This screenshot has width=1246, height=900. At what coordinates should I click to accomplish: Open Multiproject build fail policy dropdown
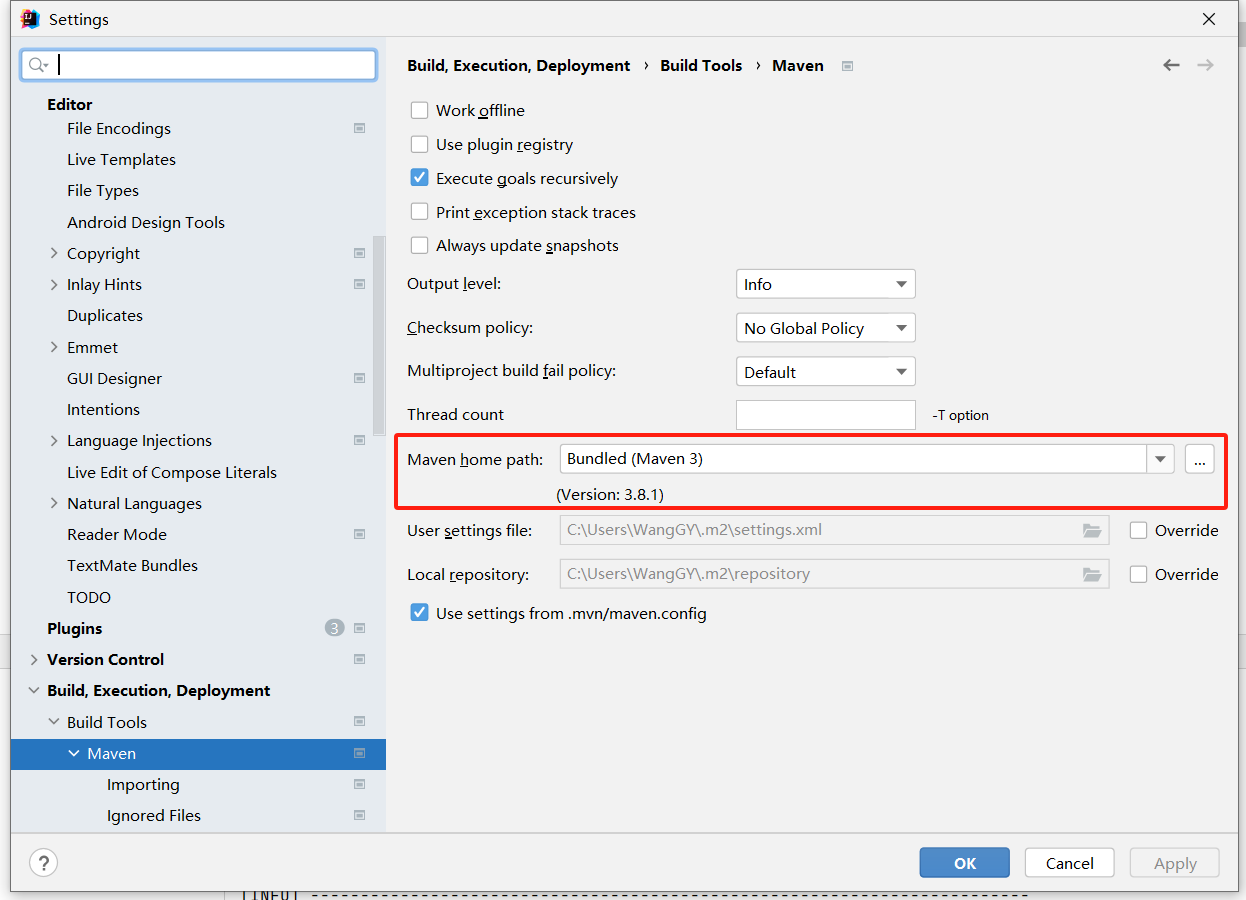825,372
